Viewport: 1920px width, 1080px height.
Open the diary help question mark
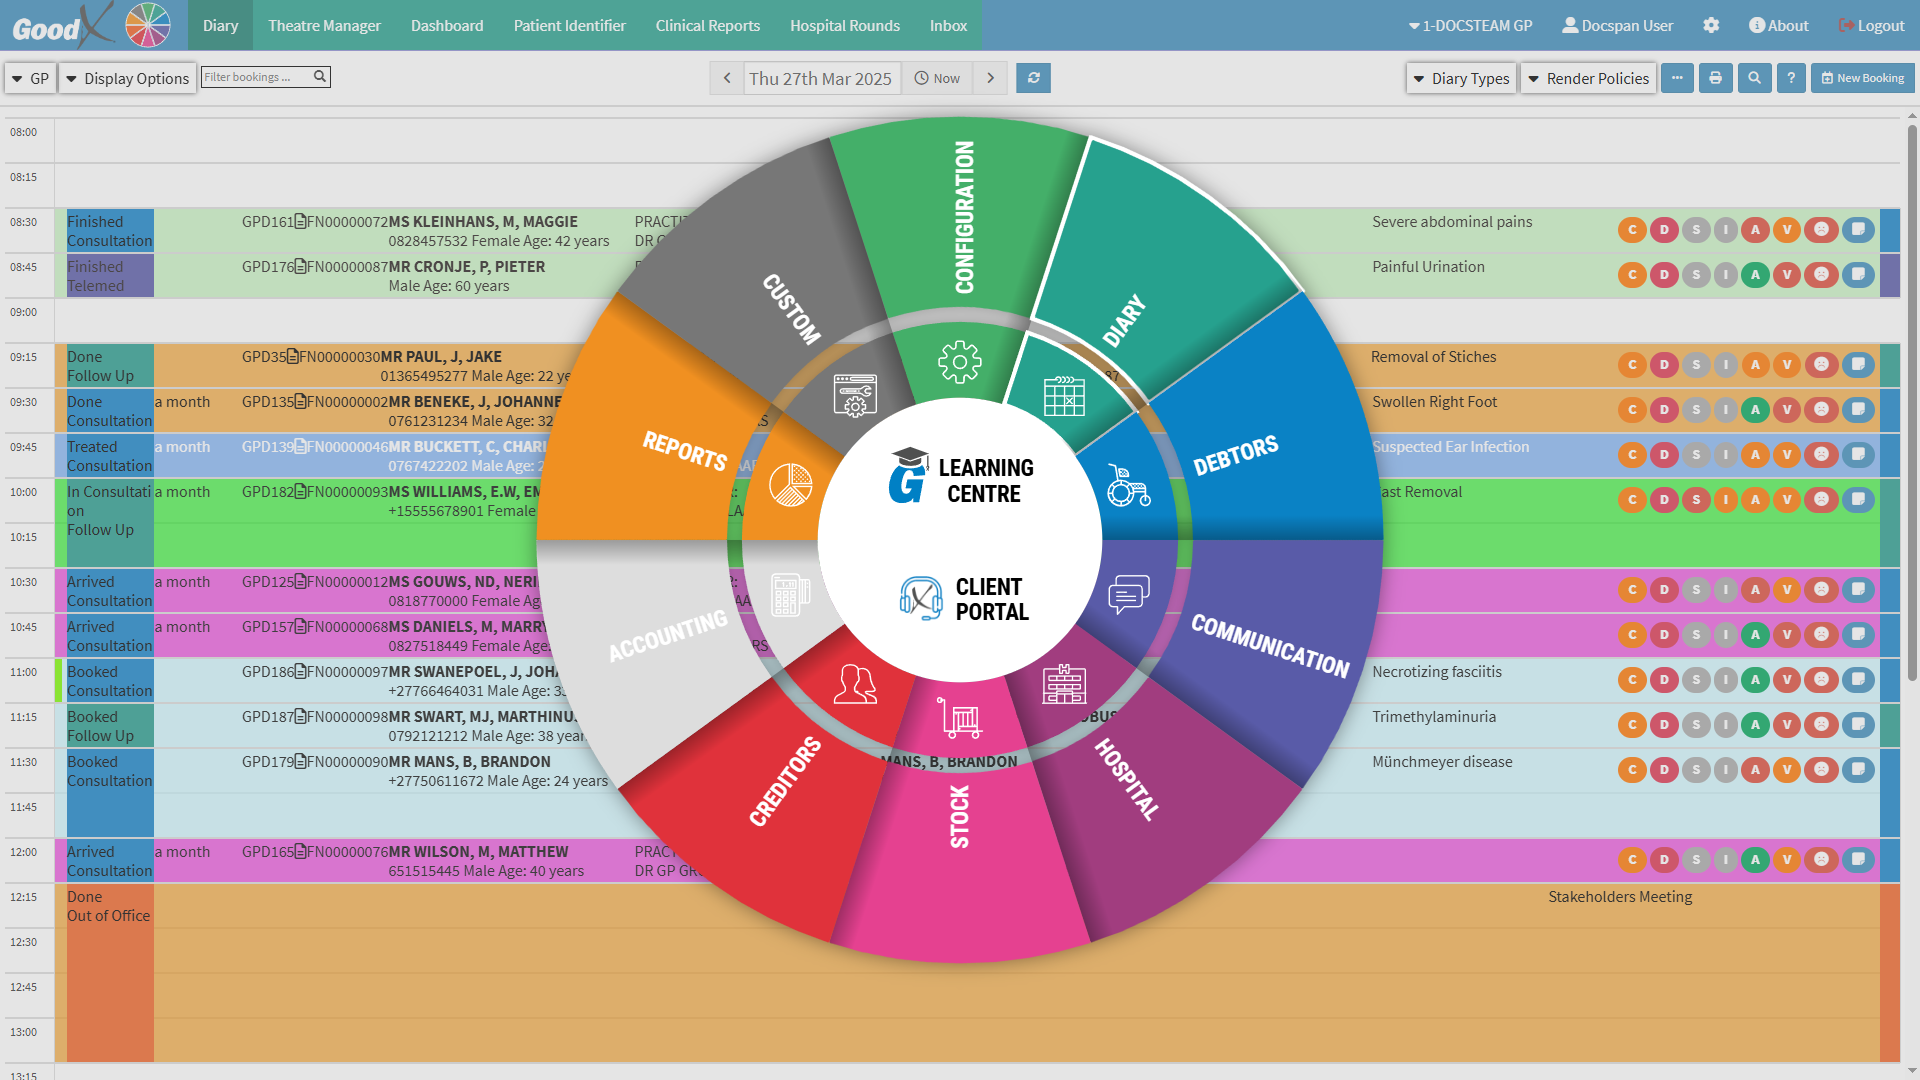point(1791,78)
